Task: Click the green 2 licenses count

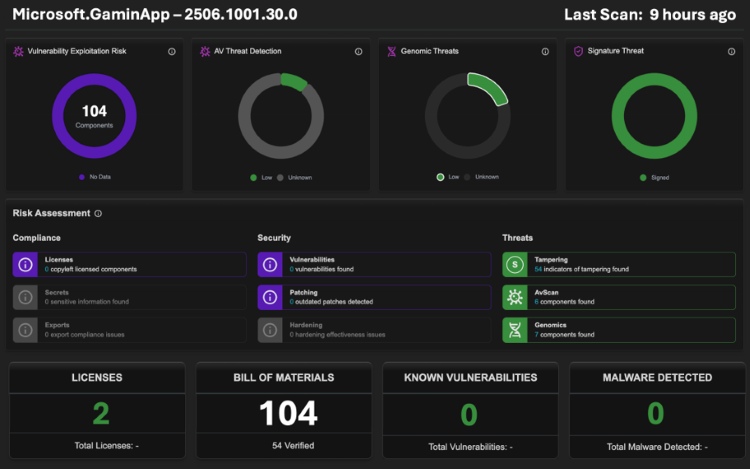Action: [x=101, y=414]
